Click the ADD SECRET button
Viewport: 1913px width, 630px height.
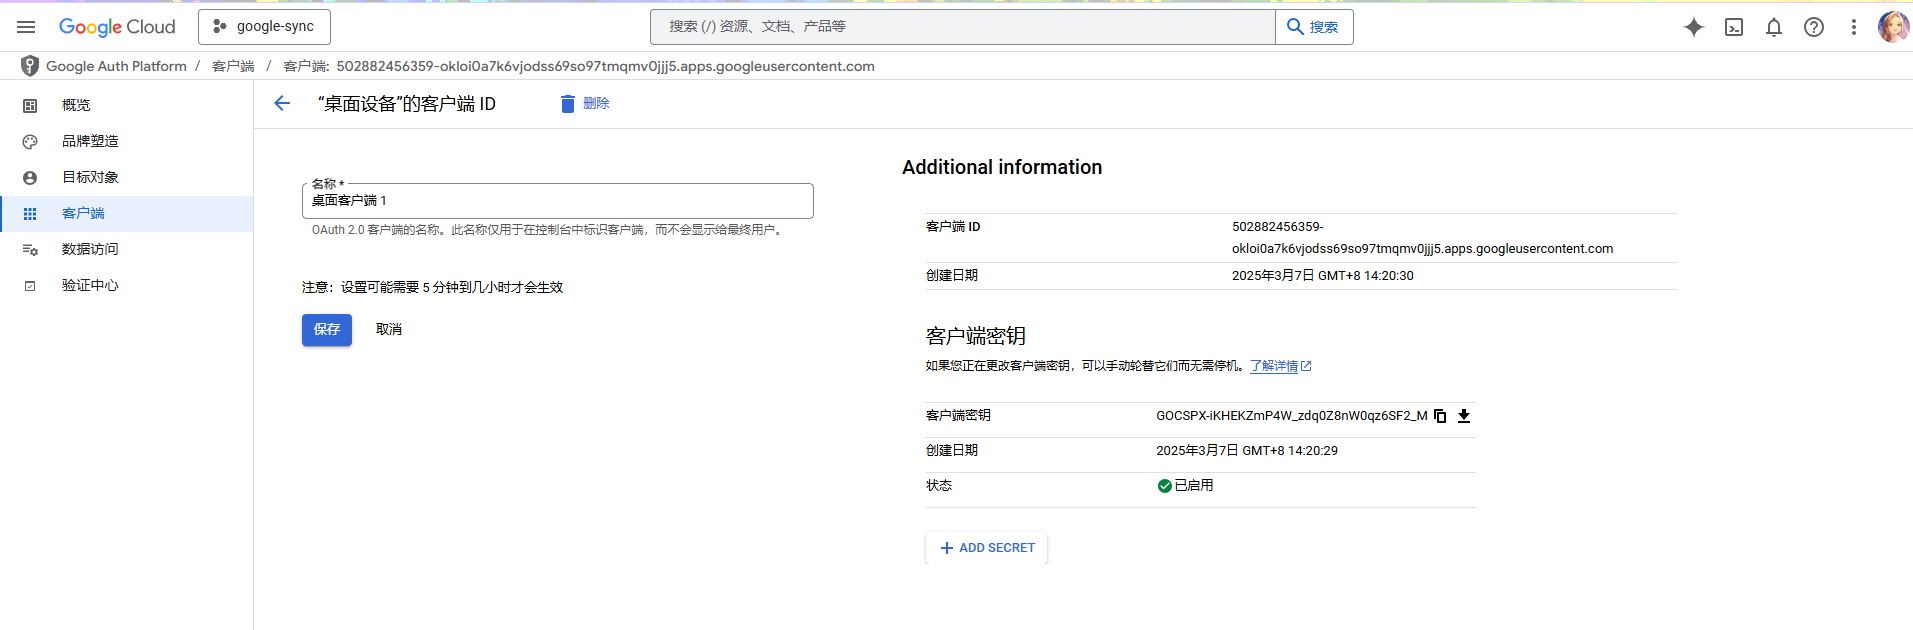[x=987, y=548]
